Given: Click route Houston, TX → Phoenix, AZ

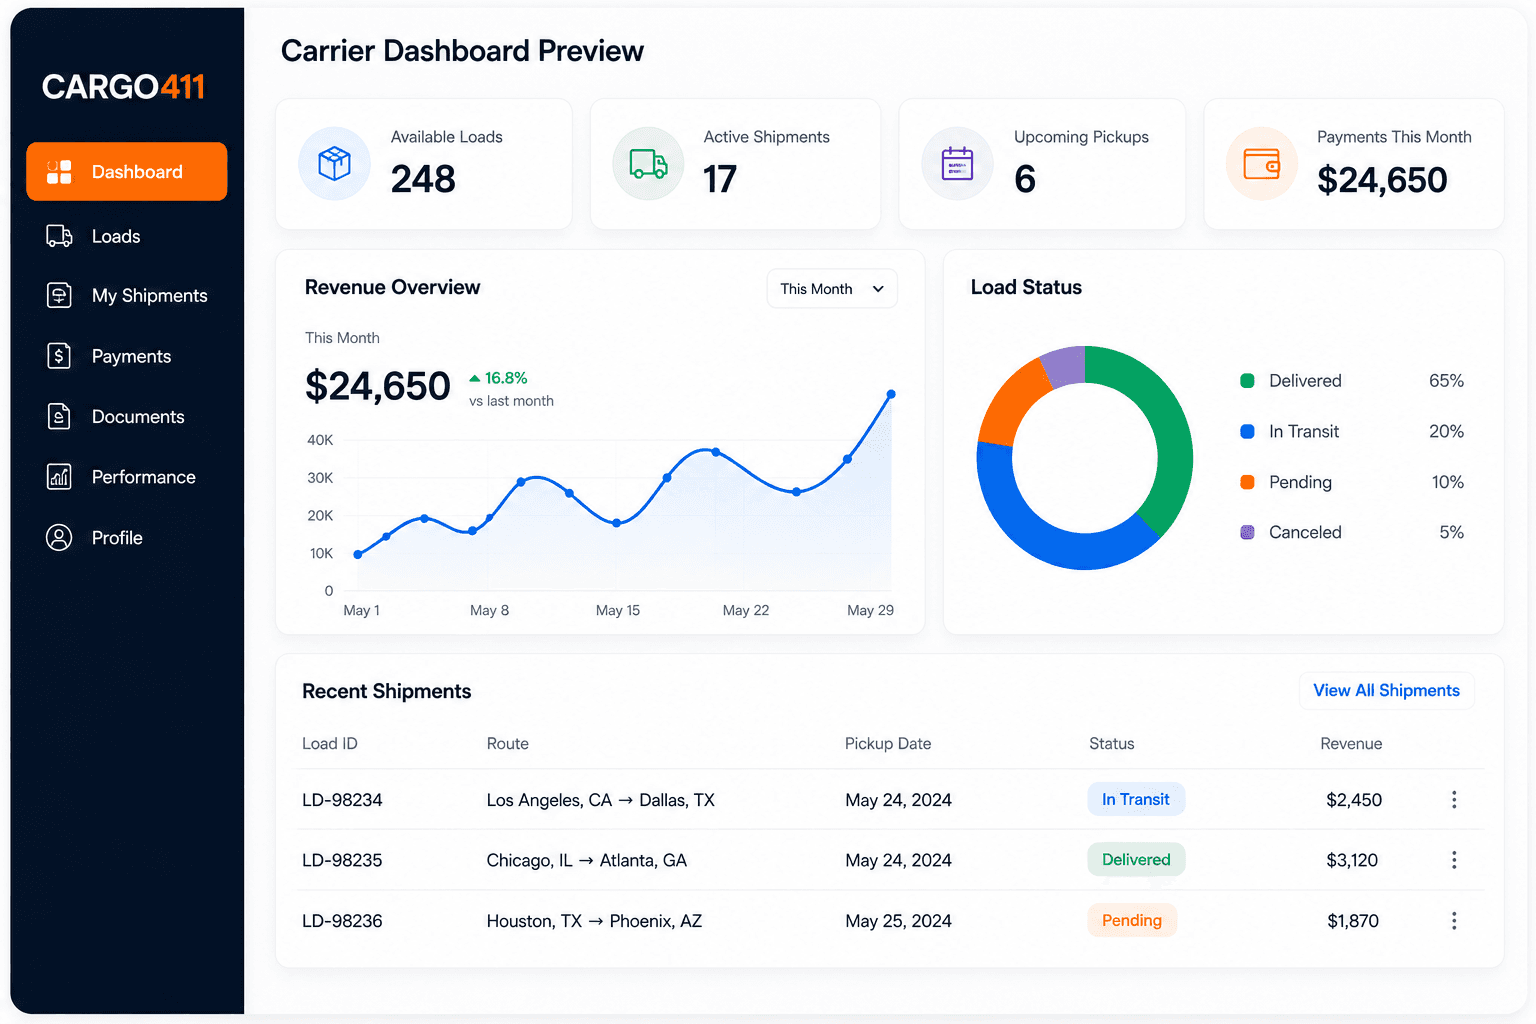Looking at the screenshot, I should point(595,921).
